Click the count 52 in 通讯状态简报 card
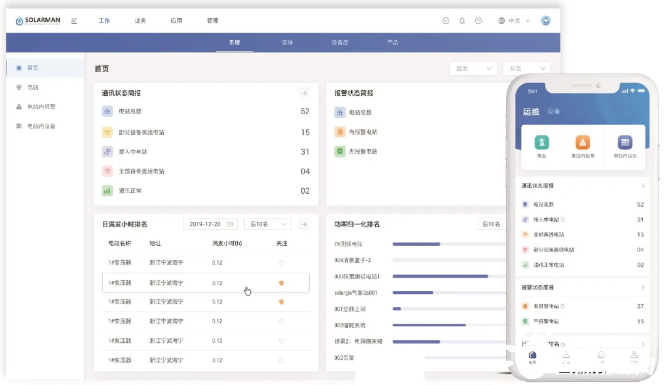664x385 pixels. (305, 111)
